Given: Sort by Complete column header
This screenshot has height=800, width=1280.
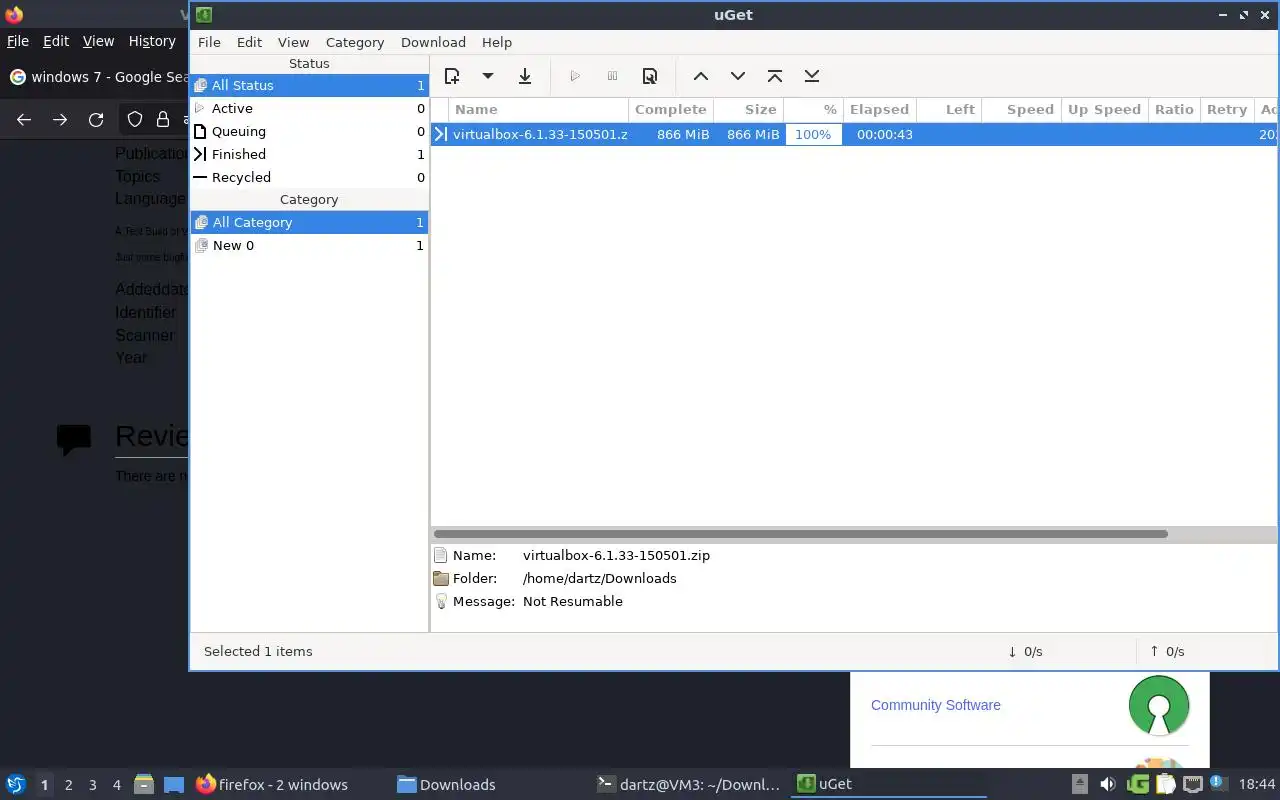Looking at the screenshot, I should pyautogui.click(x=670, y=109).
